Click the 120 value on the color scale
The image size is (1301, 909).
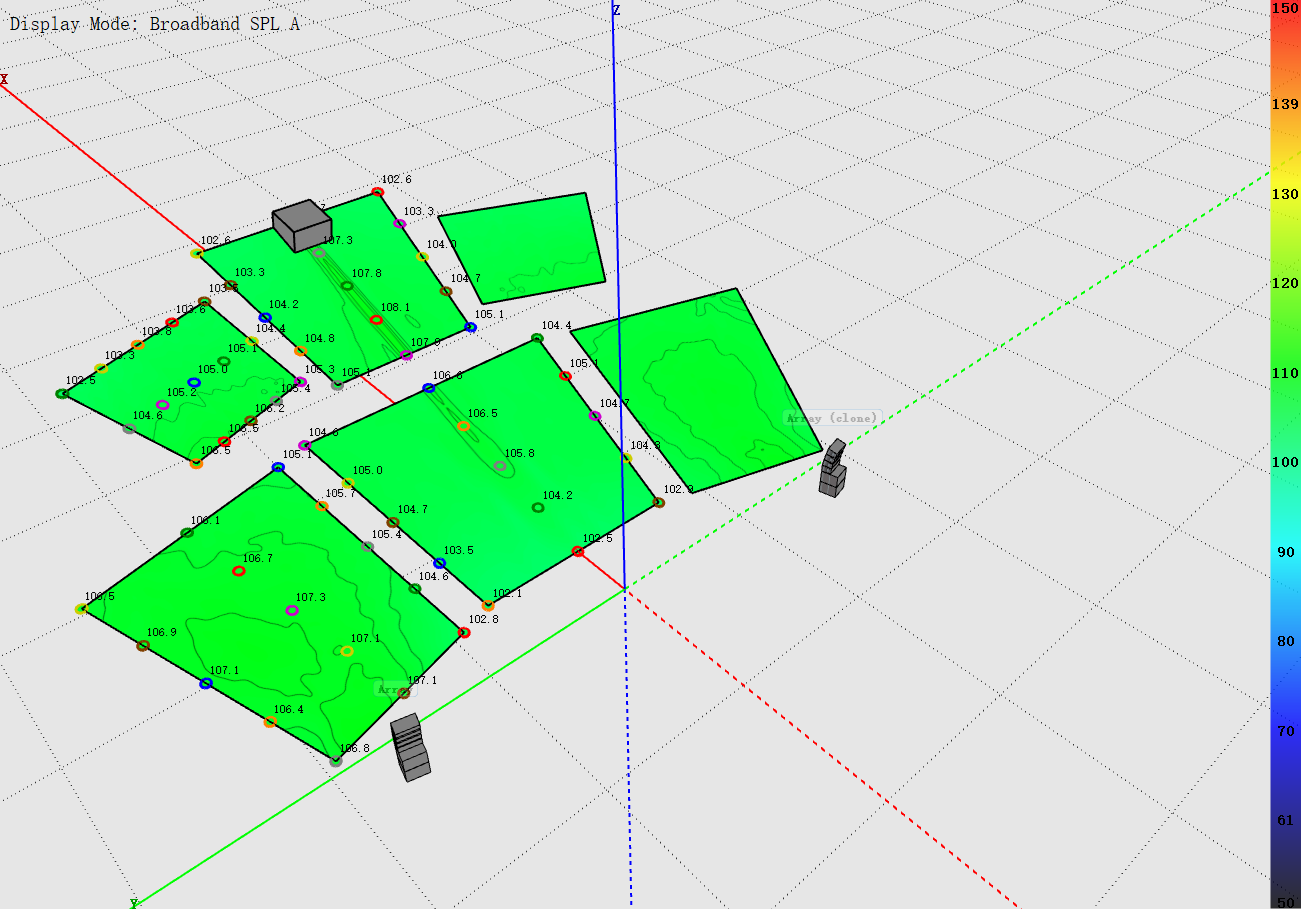(x=1285, y=283)
